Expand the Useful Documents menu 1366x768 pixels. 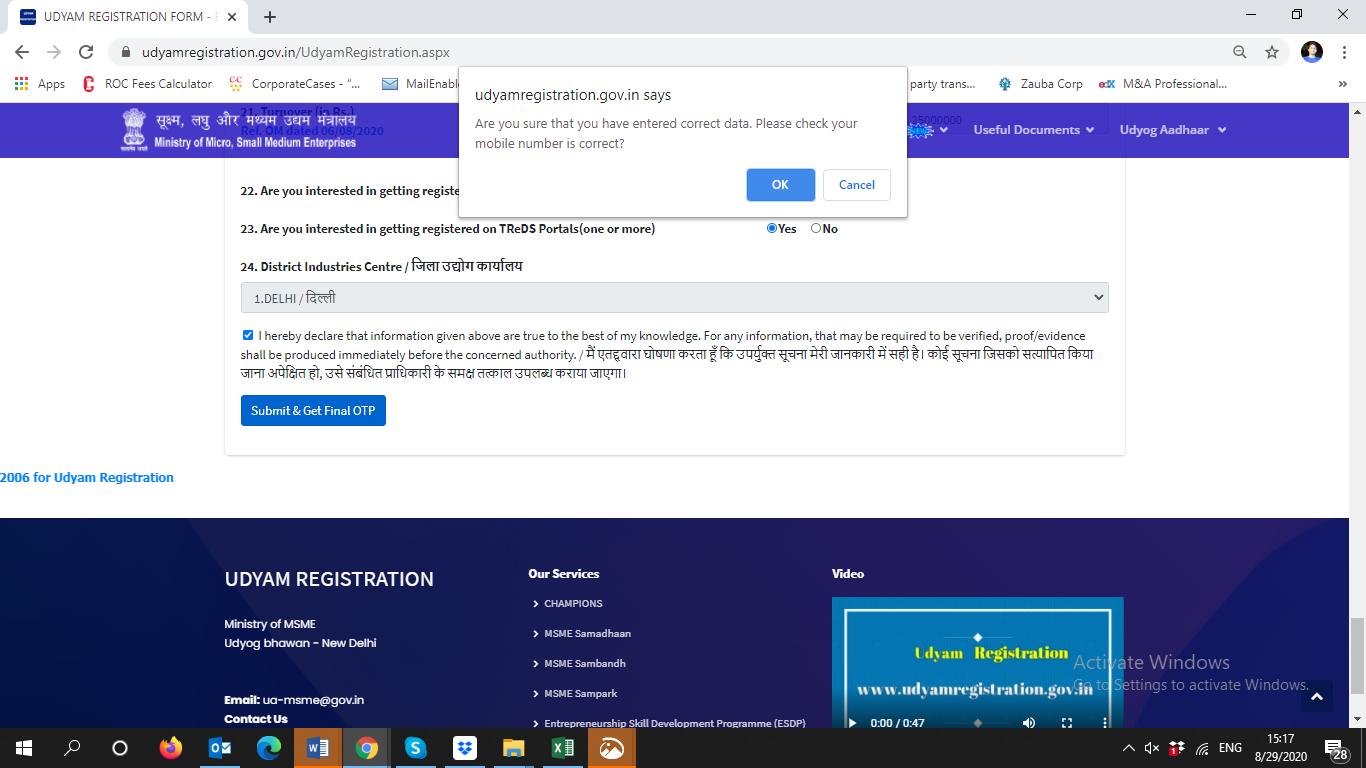point(1033,130)
